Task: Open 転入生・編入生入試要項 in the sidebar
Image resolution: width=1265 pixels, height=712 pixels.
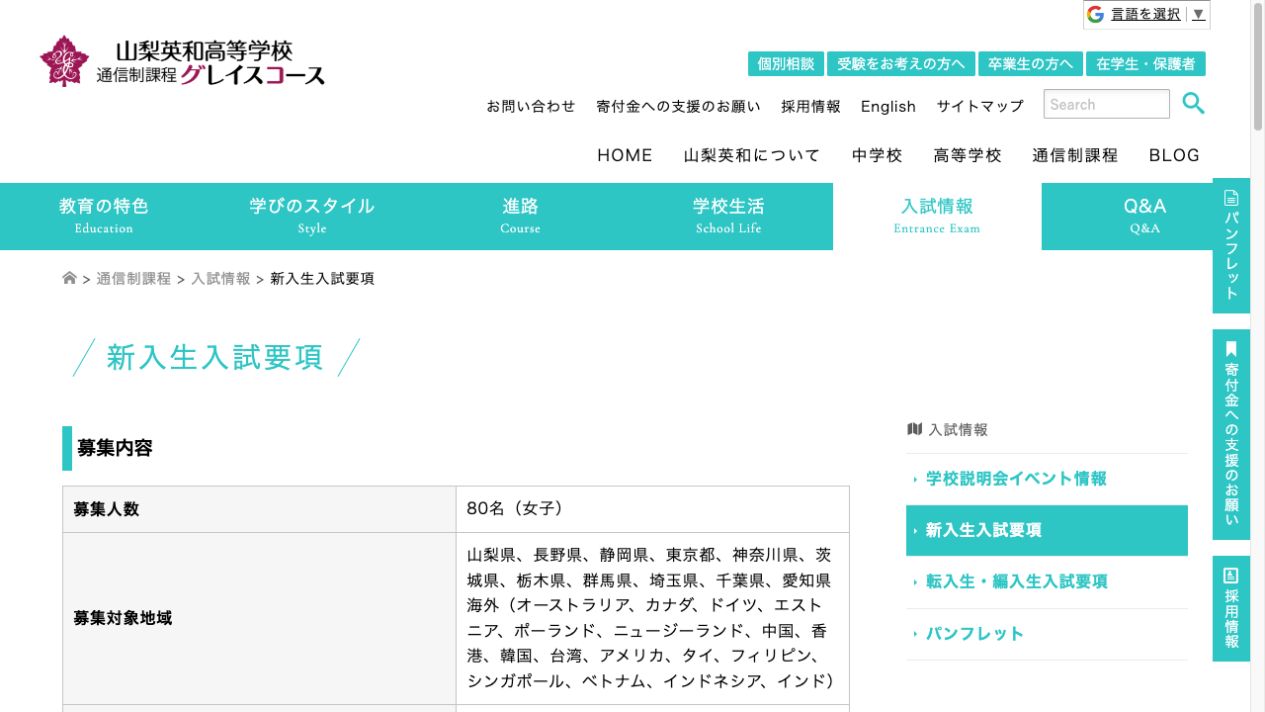Action: pos(1047,582)
